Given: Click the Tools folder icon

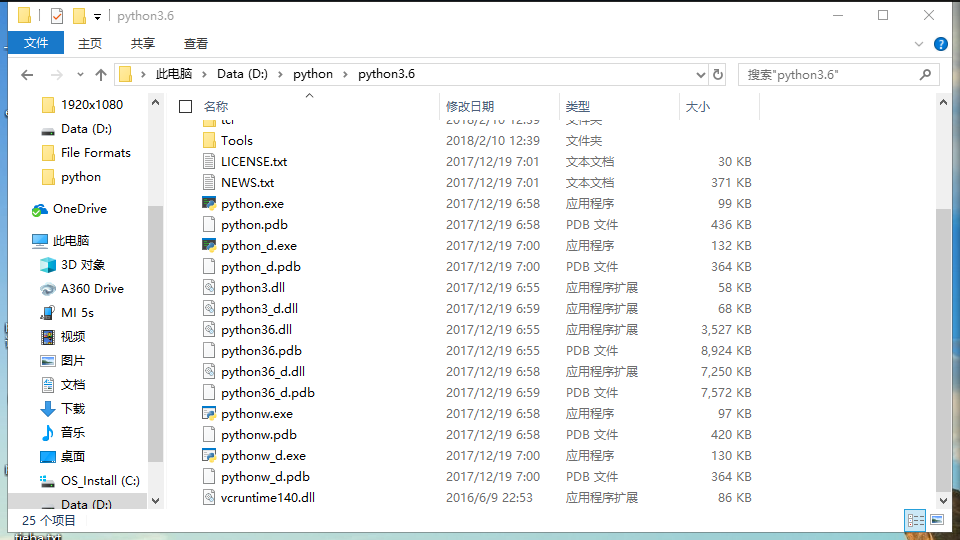Looking at the screenshot, I should point(209,141).
